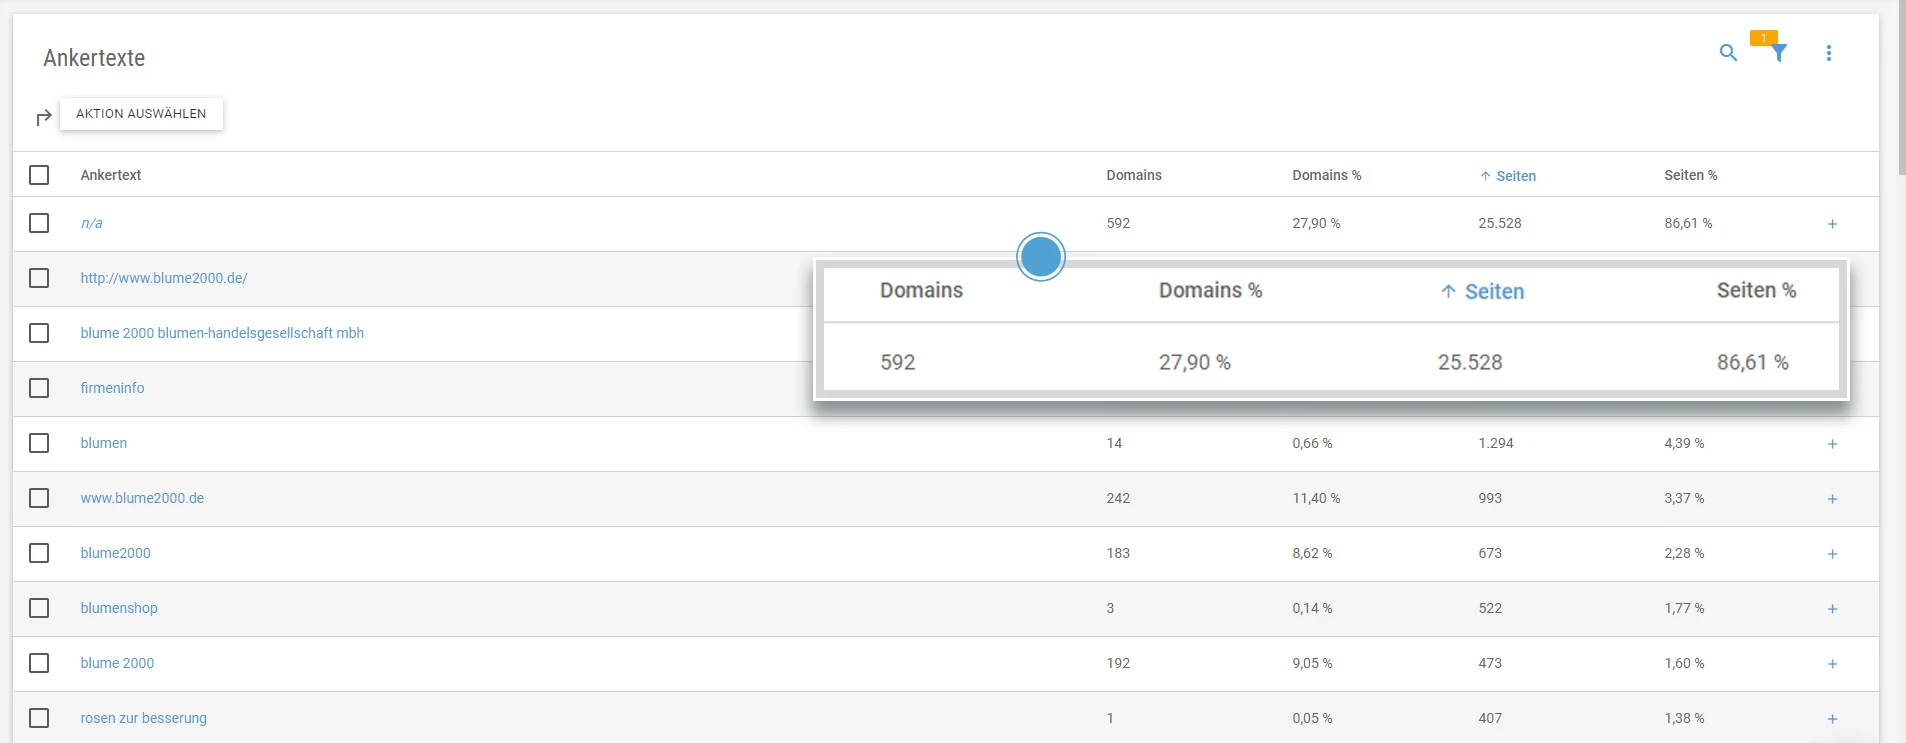This screenshot has width=1906, height=743.
Task: Click the plus icon in the blume2000 row
Action: tap(1832, 554)
